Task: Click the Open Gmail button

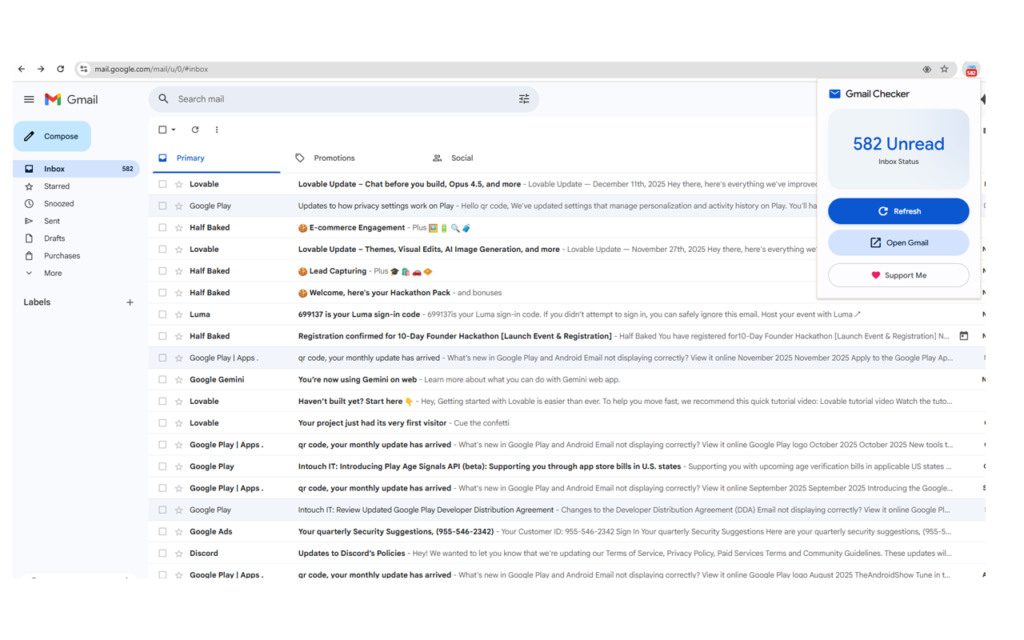Action: coord(898,243)
